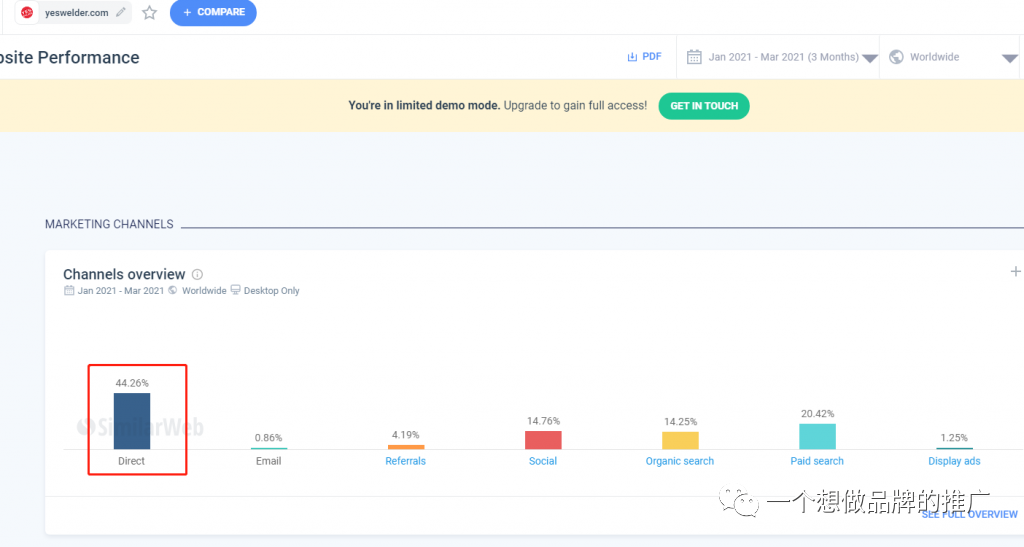
Task: Open the Display ads channel link
Action: pyautogui.click(x=954, y=461)
